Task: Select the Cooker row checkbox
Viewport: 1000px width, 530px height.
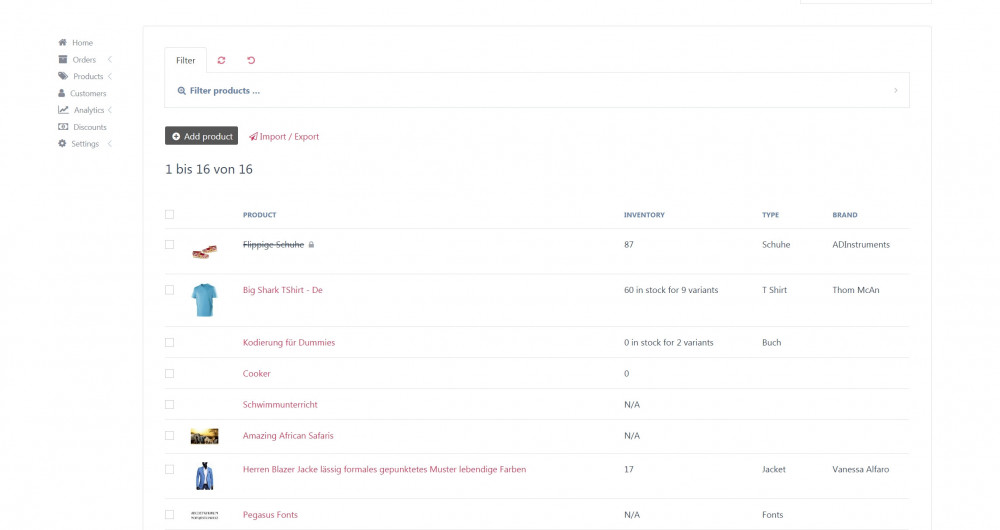Action: click(170, 373)
